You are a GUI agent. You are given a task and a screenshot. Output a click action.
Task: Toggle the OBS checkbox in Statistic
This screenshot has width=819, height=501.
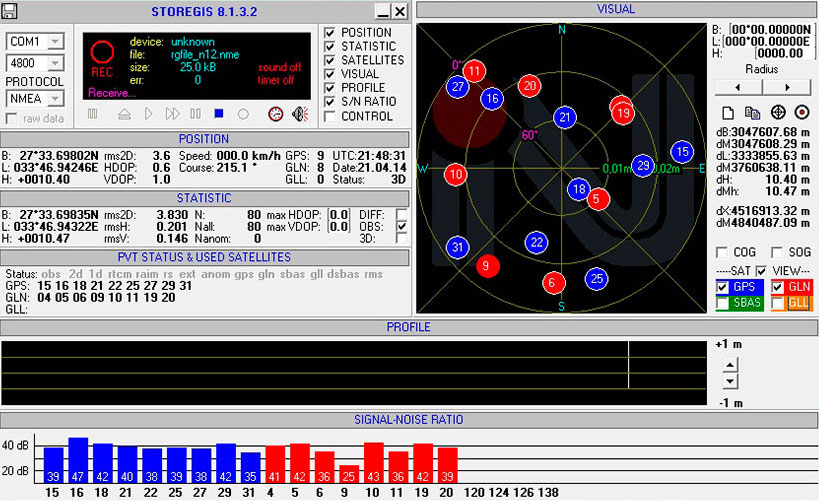[401, 227]
